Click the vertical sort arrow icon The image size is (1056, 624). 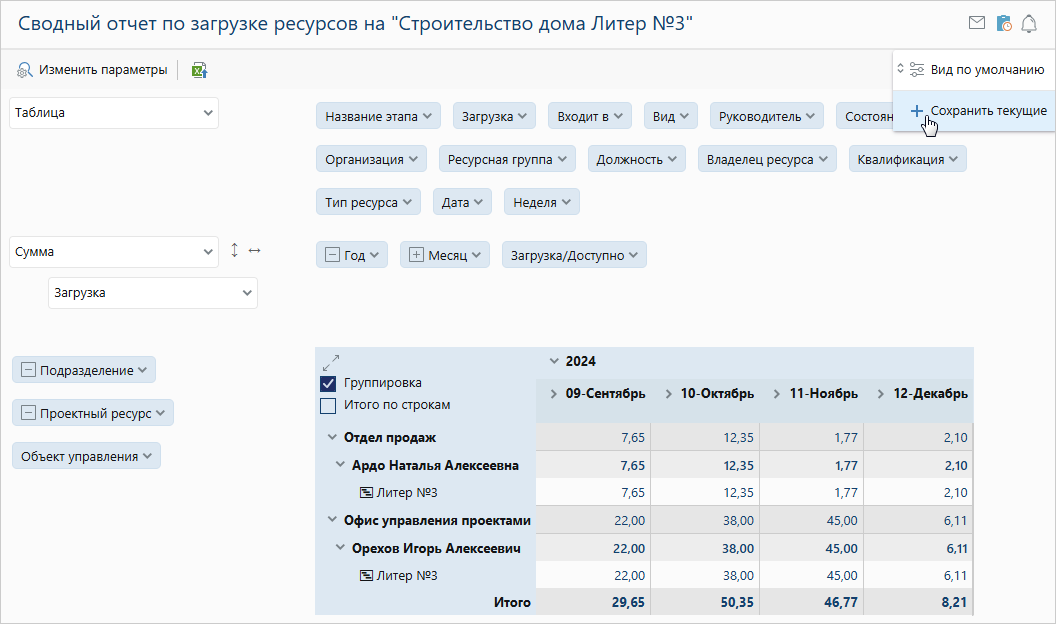[234, 250]
